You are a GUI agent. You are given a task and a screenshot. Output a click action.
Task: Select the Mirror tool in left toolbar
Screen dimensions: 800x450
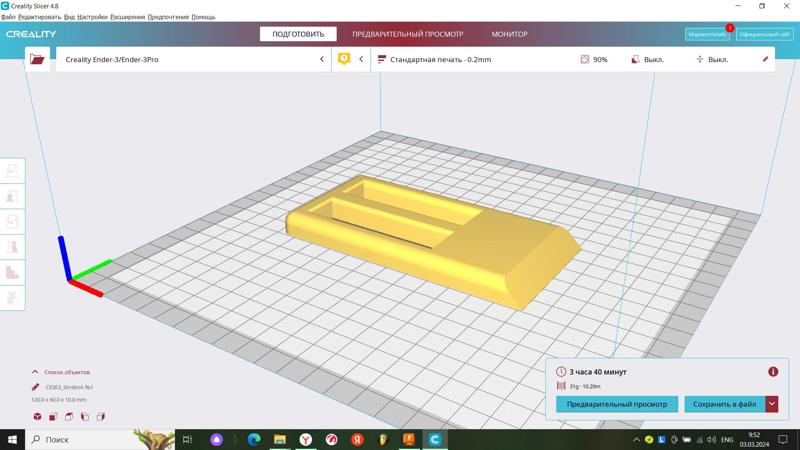tap(12, 246)
